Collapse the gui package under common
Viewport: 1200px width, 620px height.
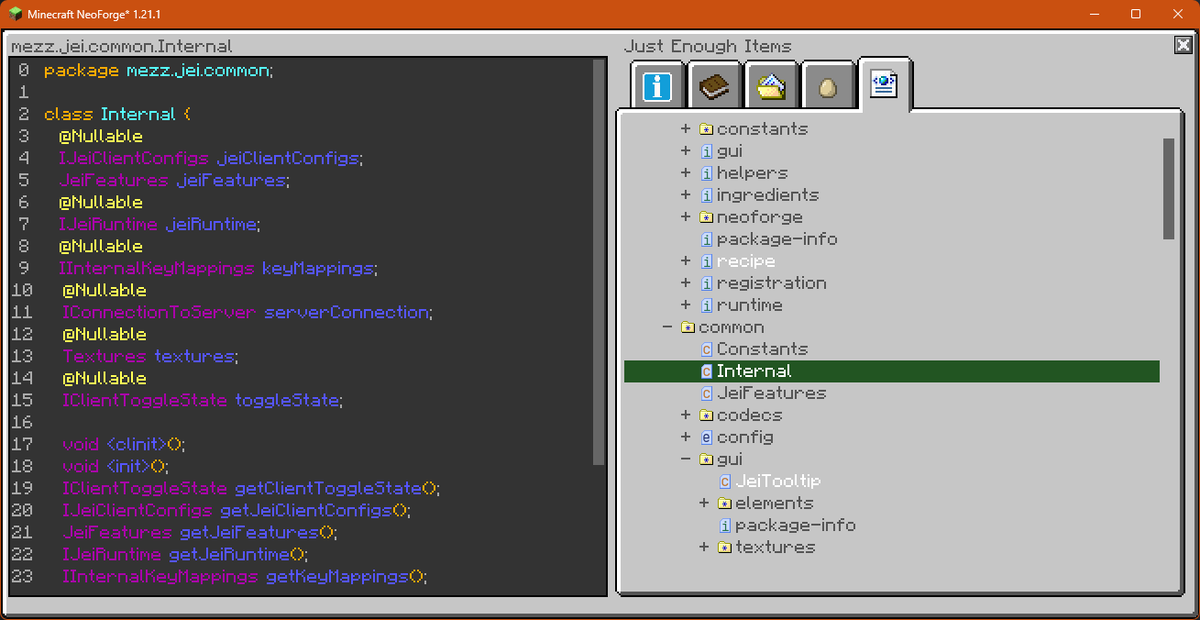pos(686,459)
